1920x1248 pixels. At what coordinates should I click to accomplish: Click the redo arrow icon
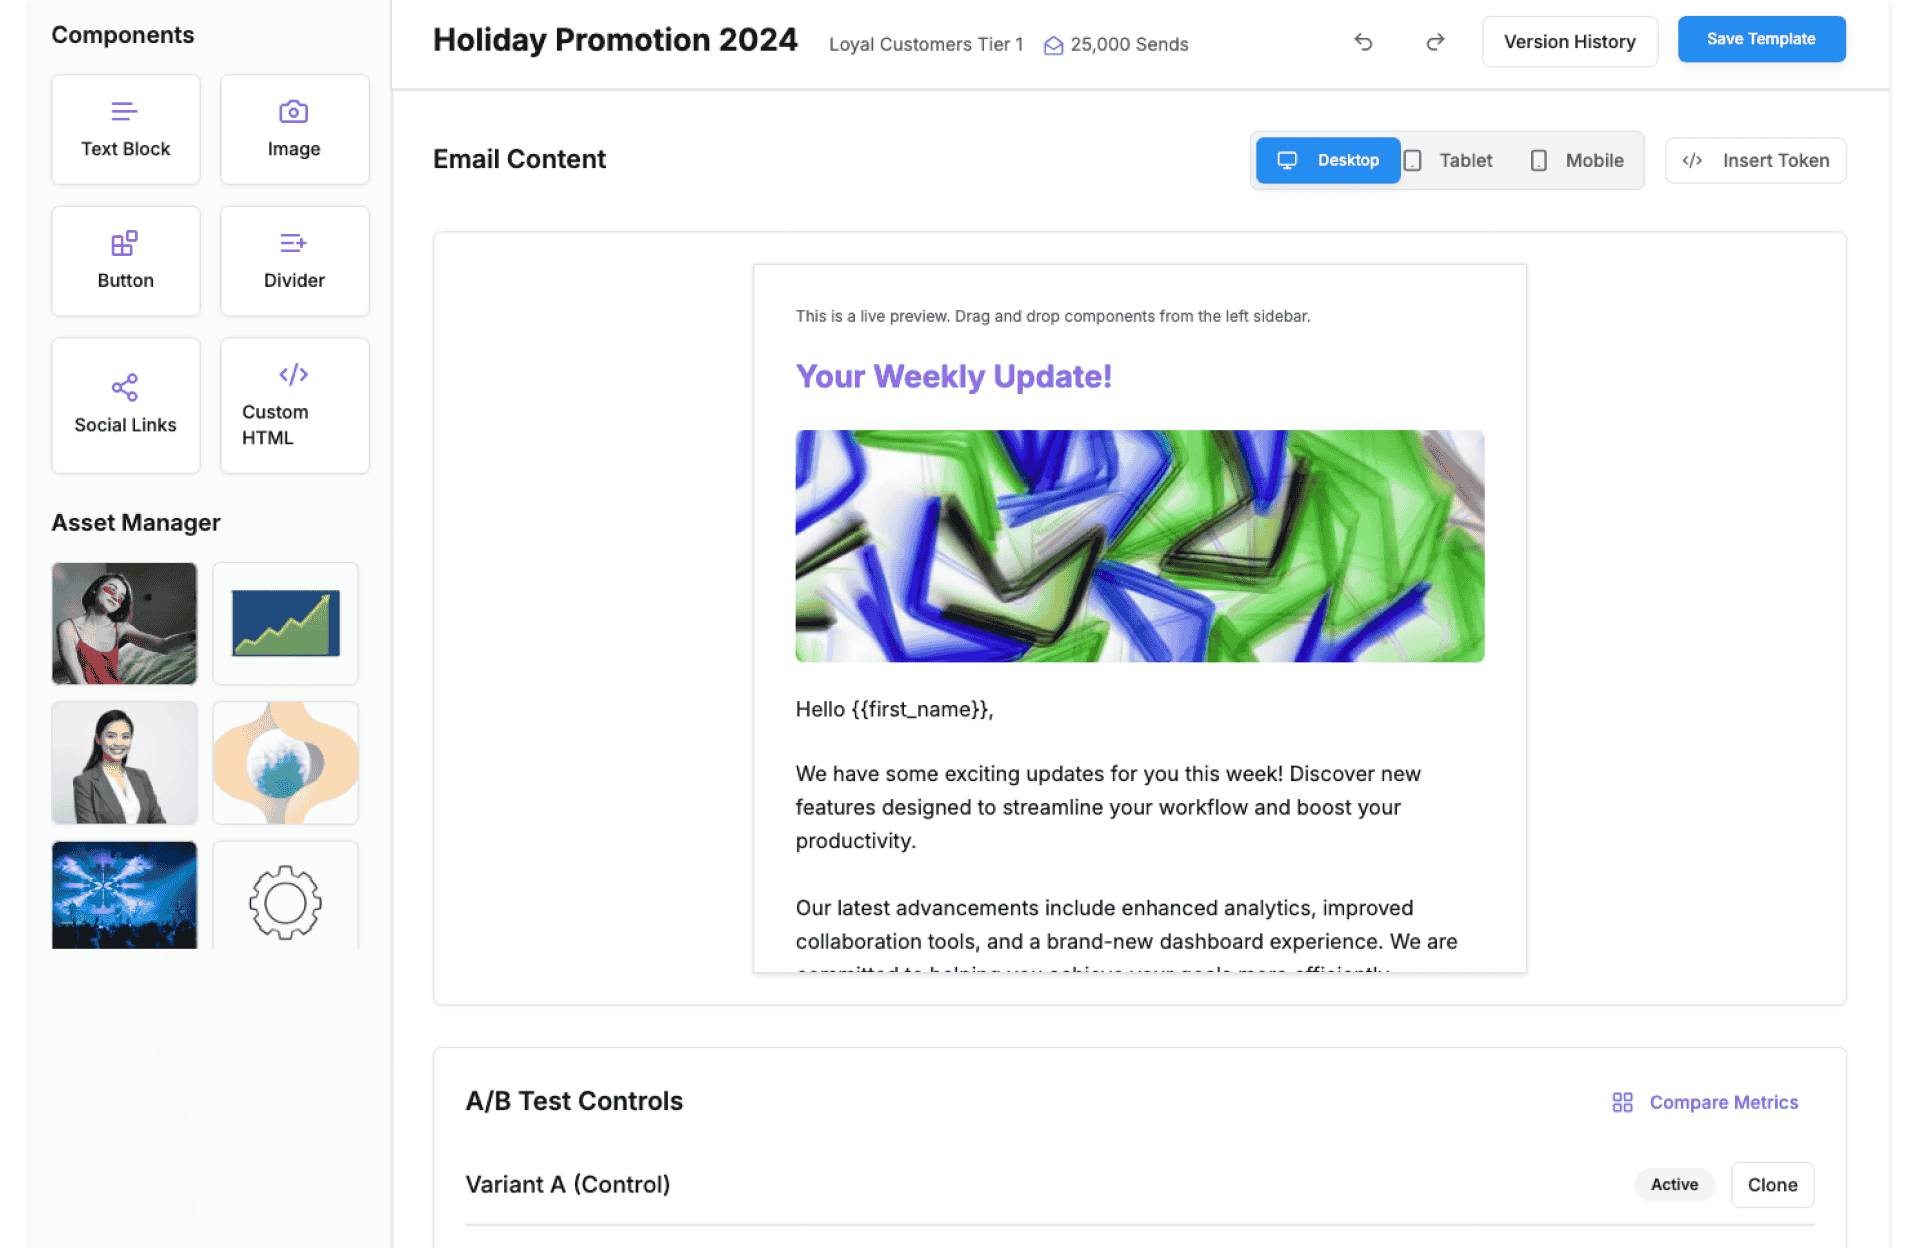tap(1435, 42)
